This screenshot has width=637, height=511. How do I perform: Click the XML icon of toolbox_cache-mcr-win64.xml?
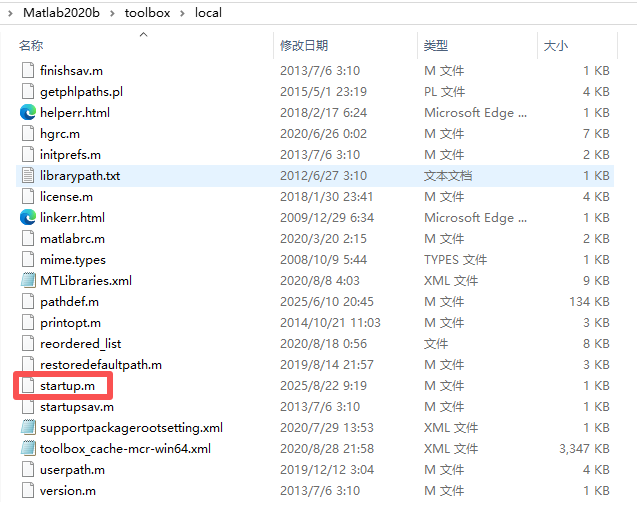coord(28,449)
